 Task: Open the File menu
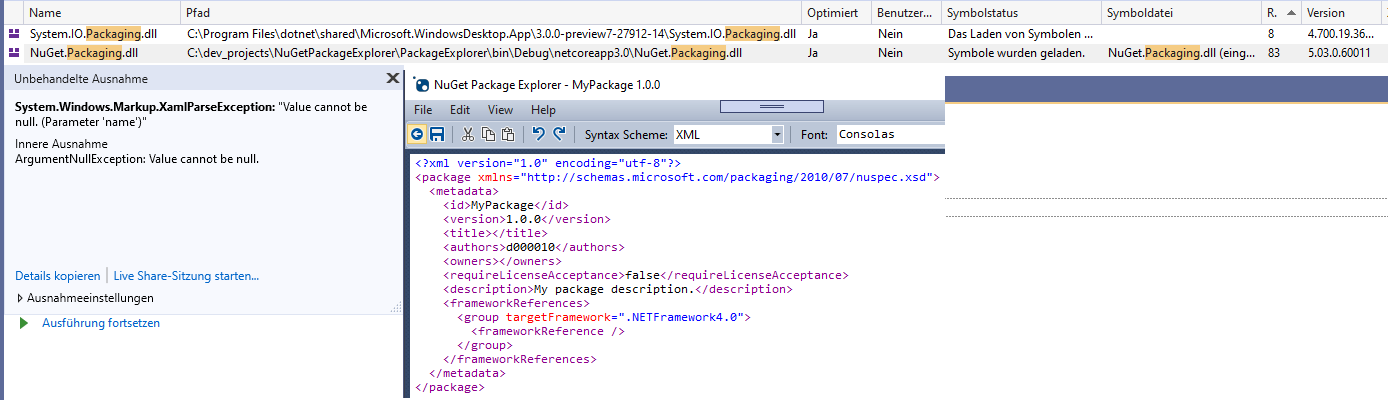[423, 110]
